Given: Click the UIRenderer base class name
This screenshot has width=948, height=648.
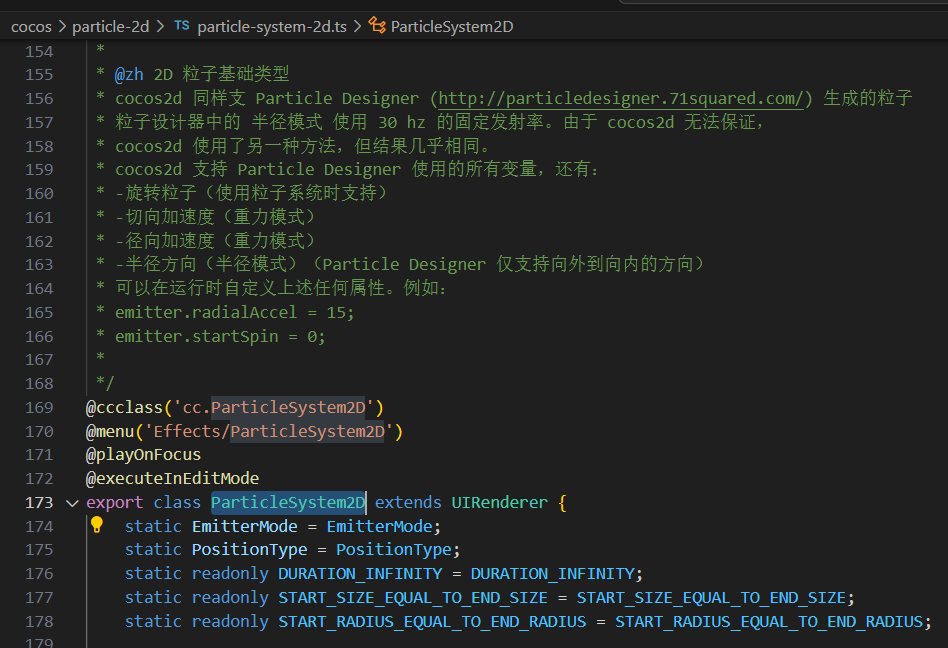Looking at the screenshot, I should (499, 502).
